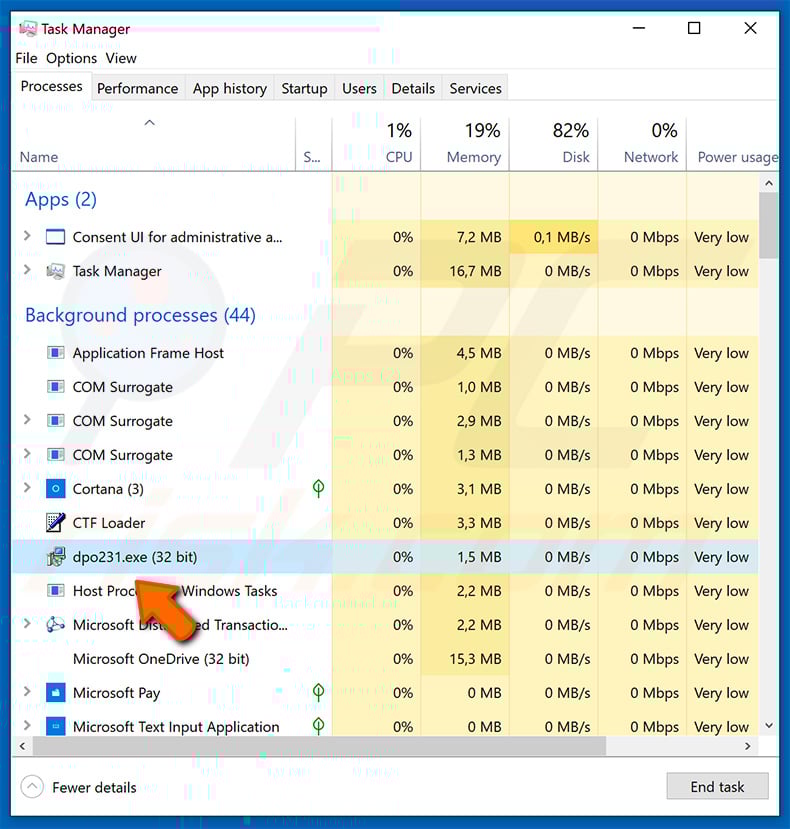790x829 pixels.
Task: Expand the COM Surrogate 2,9 MB row
Action: 27,420
